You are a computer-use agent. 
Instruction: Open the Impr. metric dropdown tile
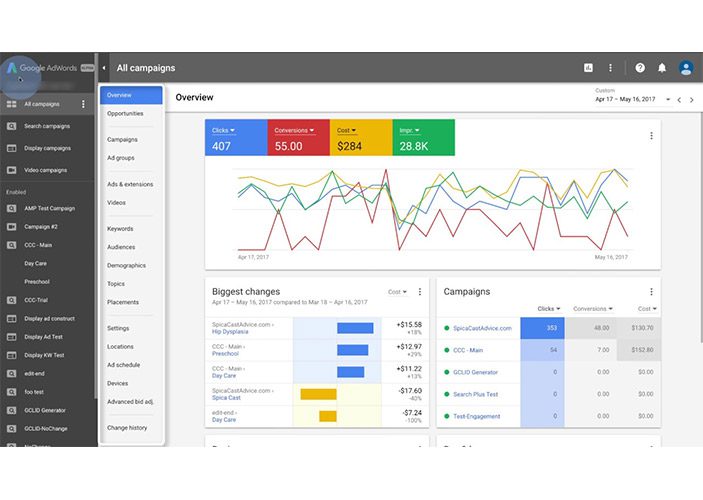coord(423,138)
